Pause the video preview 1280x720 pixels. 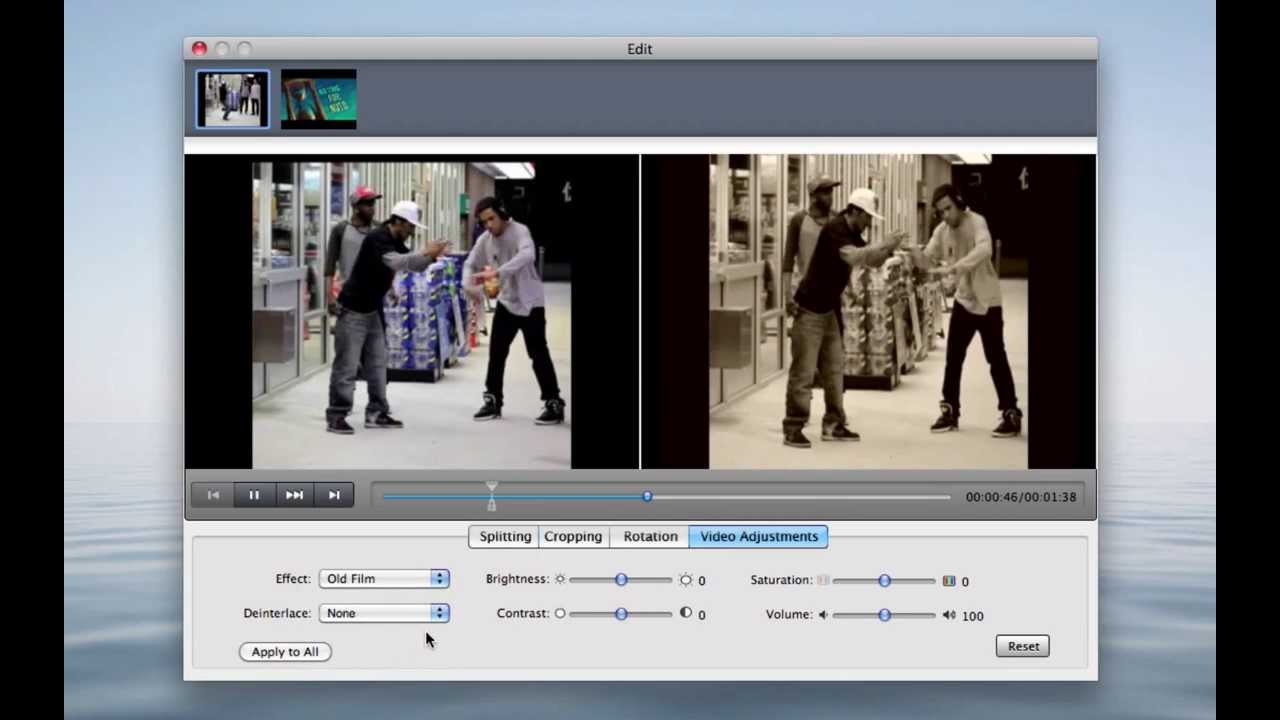click(254, 495)
